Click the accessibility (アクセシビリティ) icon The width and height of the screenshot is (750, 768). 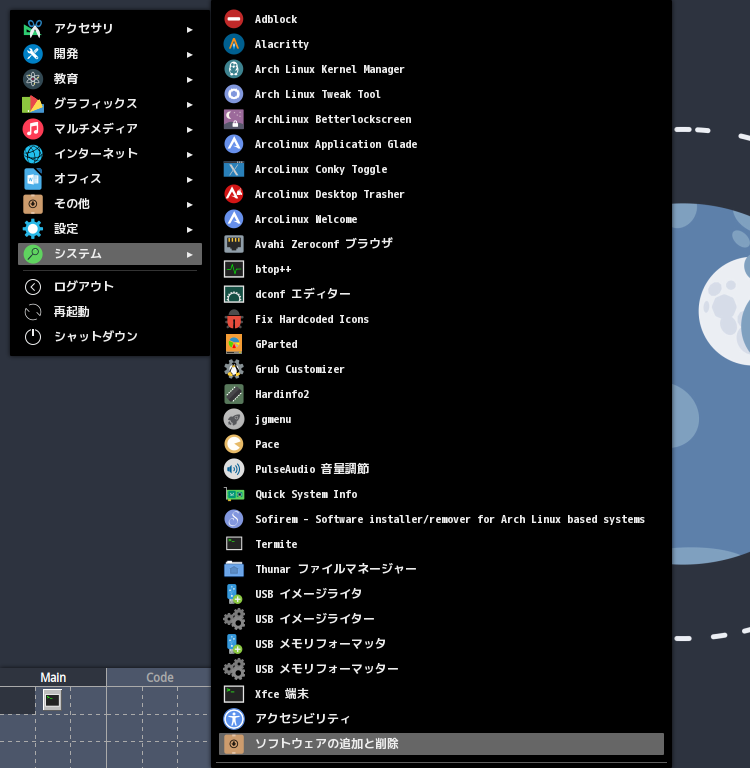click(234, 719)
